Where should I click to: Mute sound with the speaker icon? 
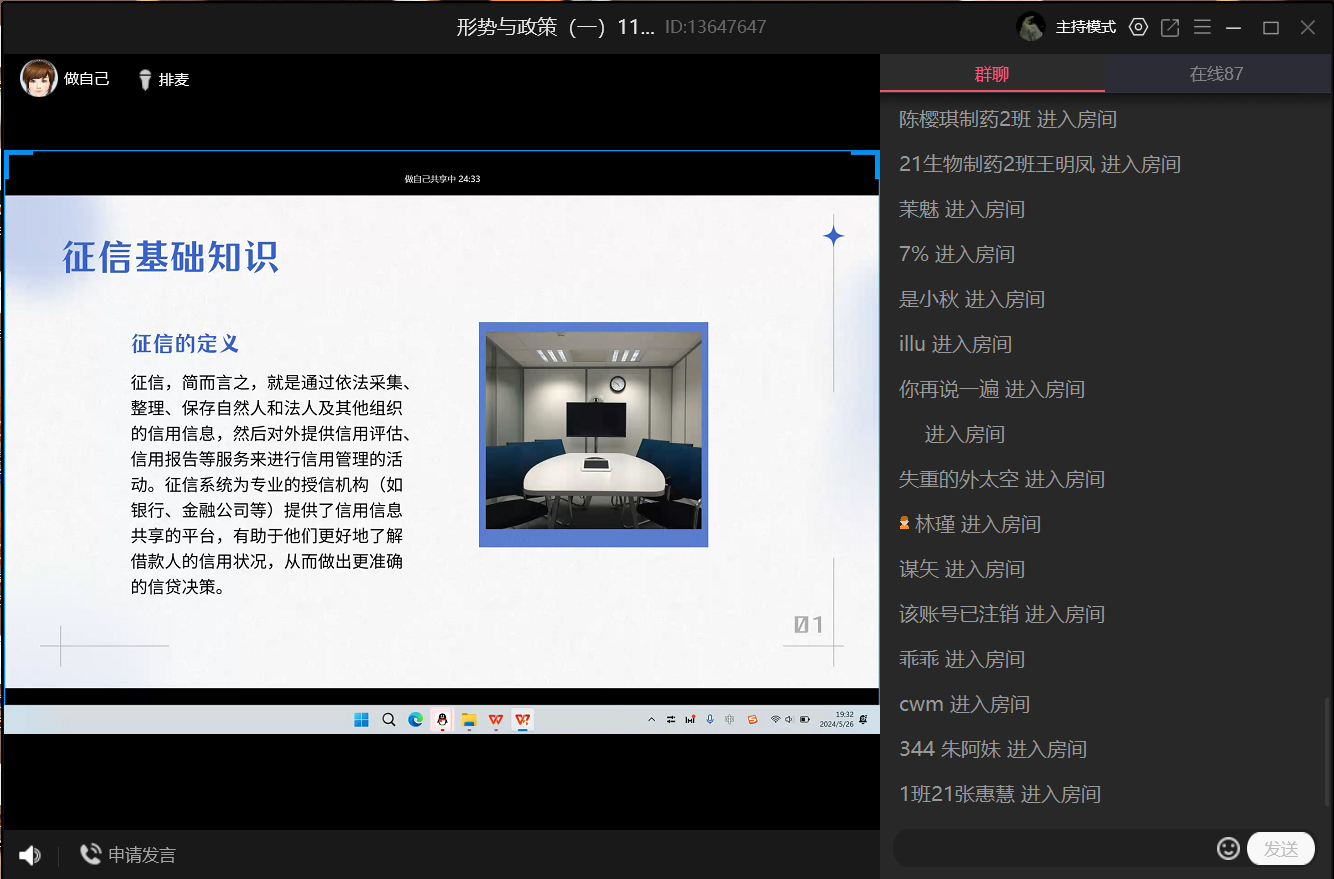tap(30, 855)
